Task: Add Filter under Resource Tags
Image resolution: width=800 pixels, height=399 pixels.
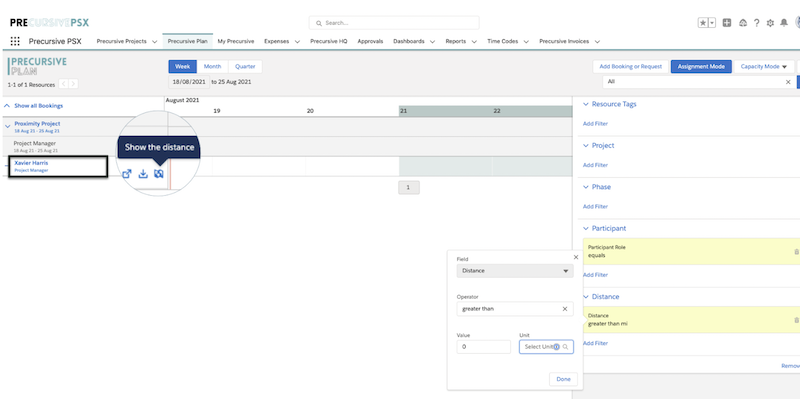Action: (x=595, y=123)
